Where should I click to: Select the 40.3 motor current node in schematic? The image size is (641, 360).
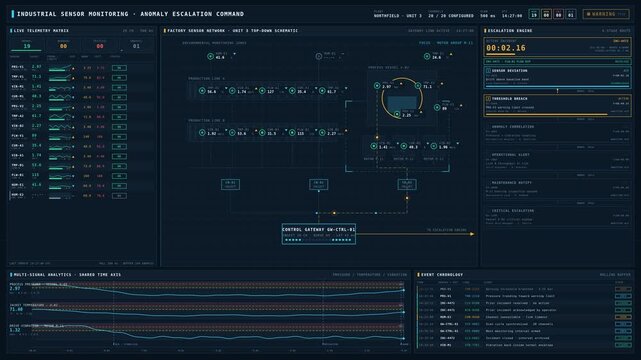403,146
